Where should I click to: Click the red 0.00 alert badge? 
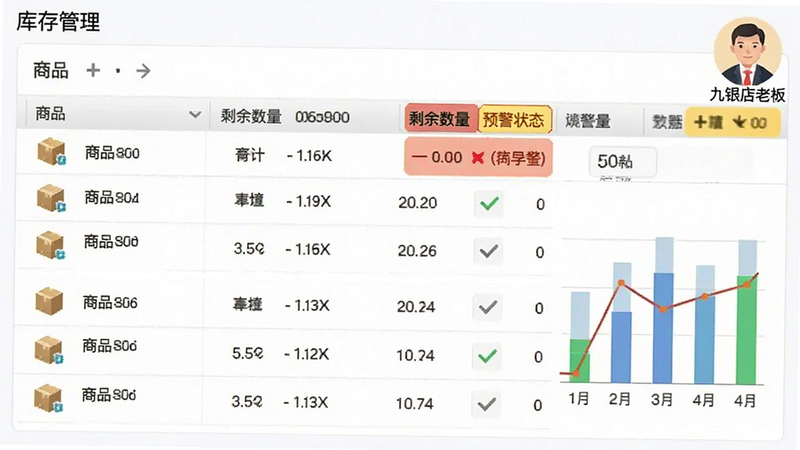[478, 157]
